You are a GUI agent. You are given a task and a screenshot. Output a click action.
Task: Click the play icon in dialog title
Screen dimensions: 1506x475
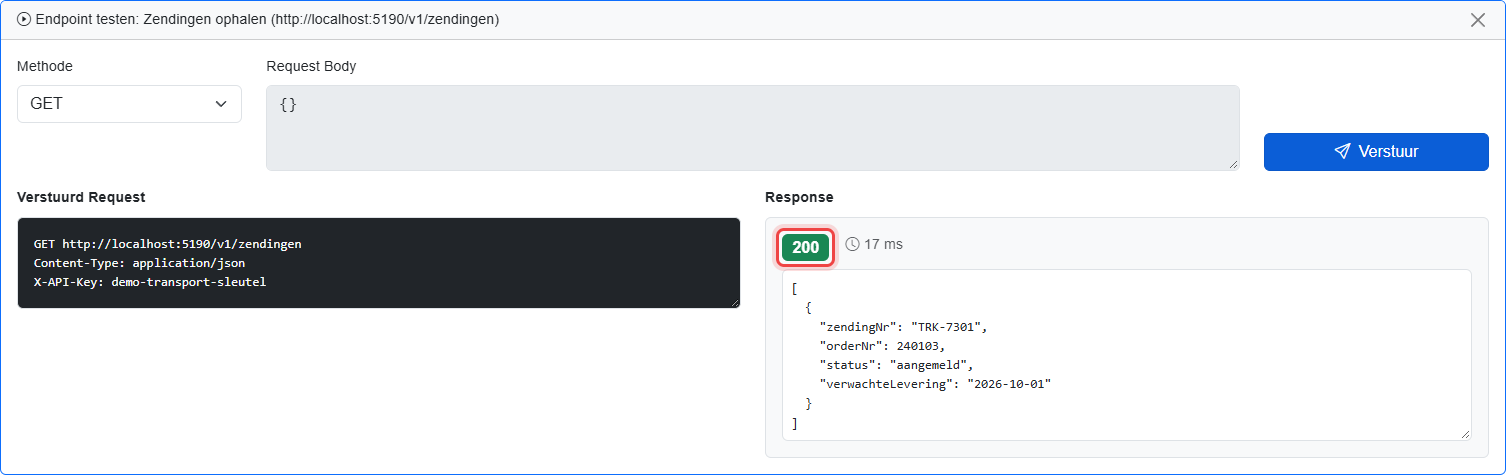[x=24, y=20]
